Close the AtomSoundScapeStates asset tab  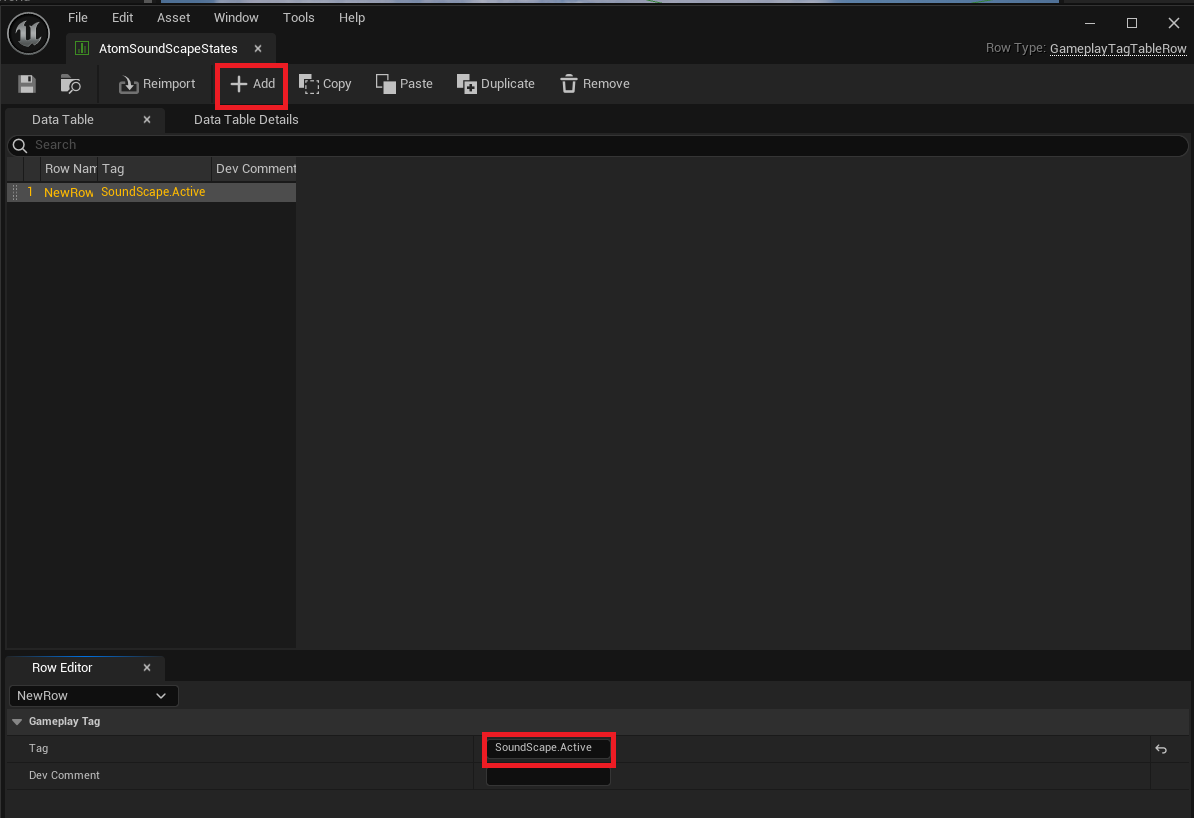pyautogui.click(x=258, y=48)
